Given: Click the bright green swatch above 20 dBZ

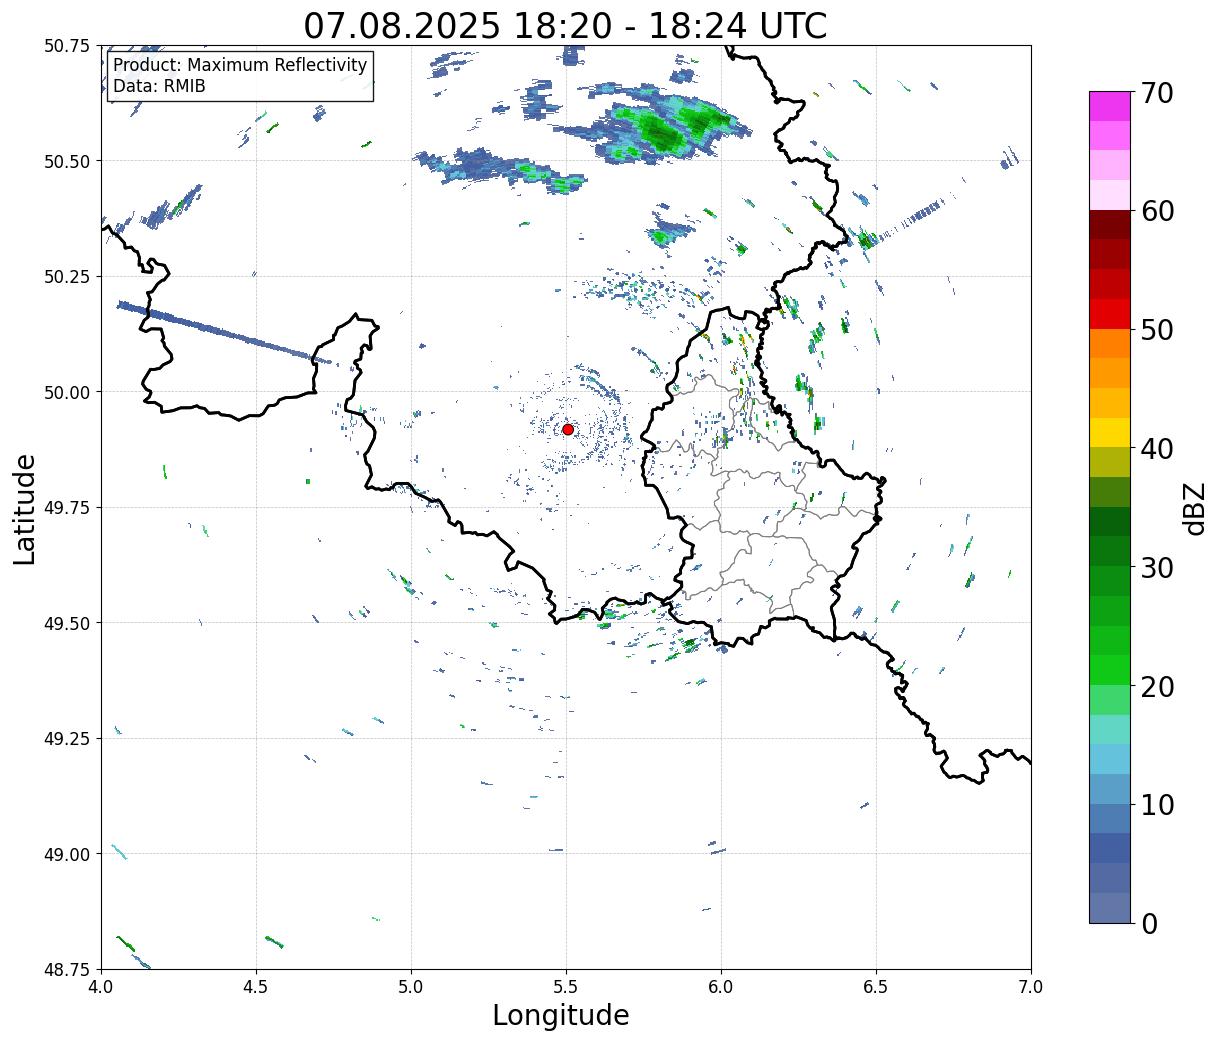Looking at the screenshot, I should 1110,670.
